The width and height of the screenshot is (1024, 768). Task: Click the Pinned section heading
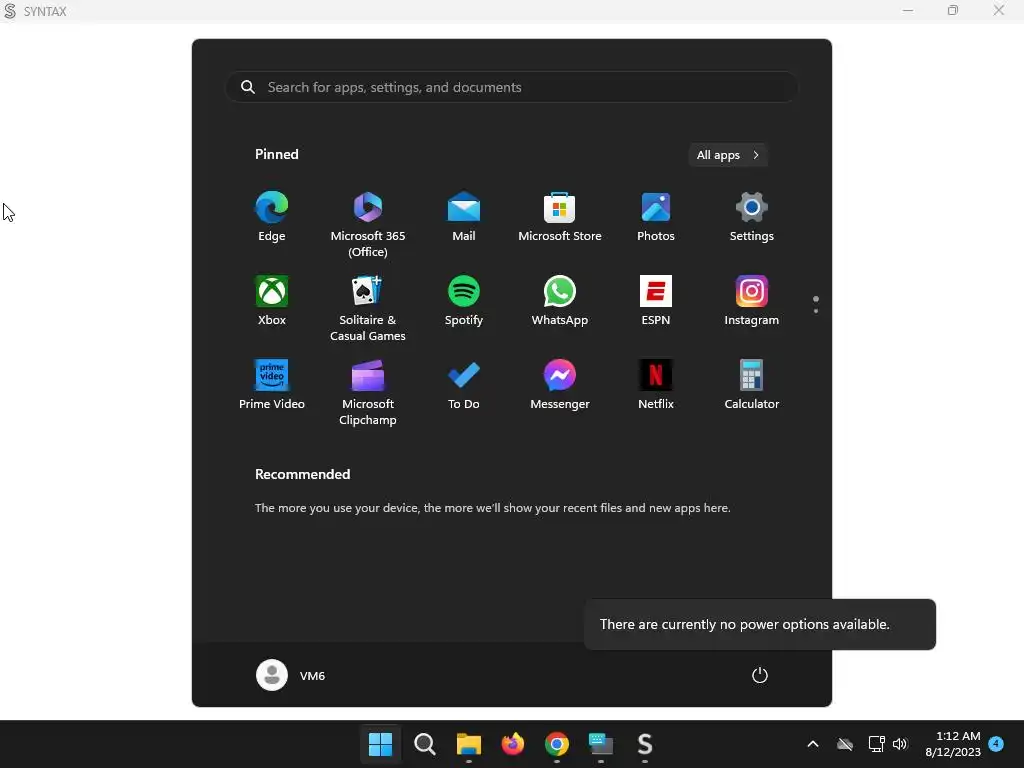(x=276, y=154)
